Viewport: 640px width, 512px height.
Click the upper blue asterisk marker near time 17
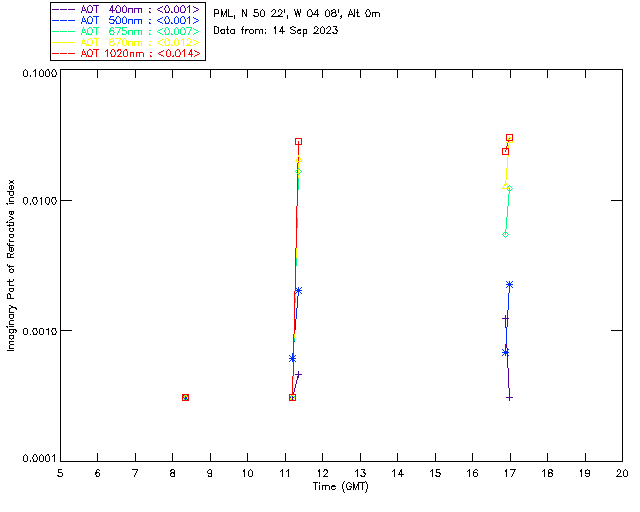[509, 285]
